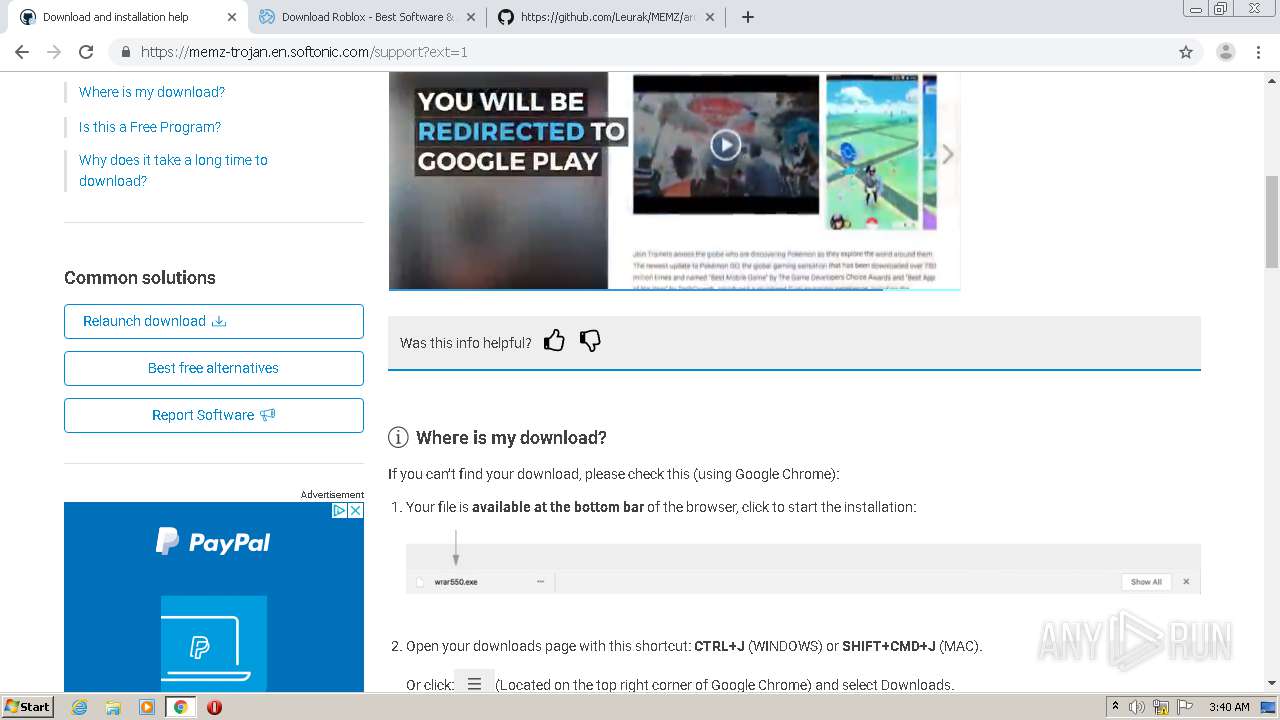Select the Download and installation help tab

(x=128, y=17)
